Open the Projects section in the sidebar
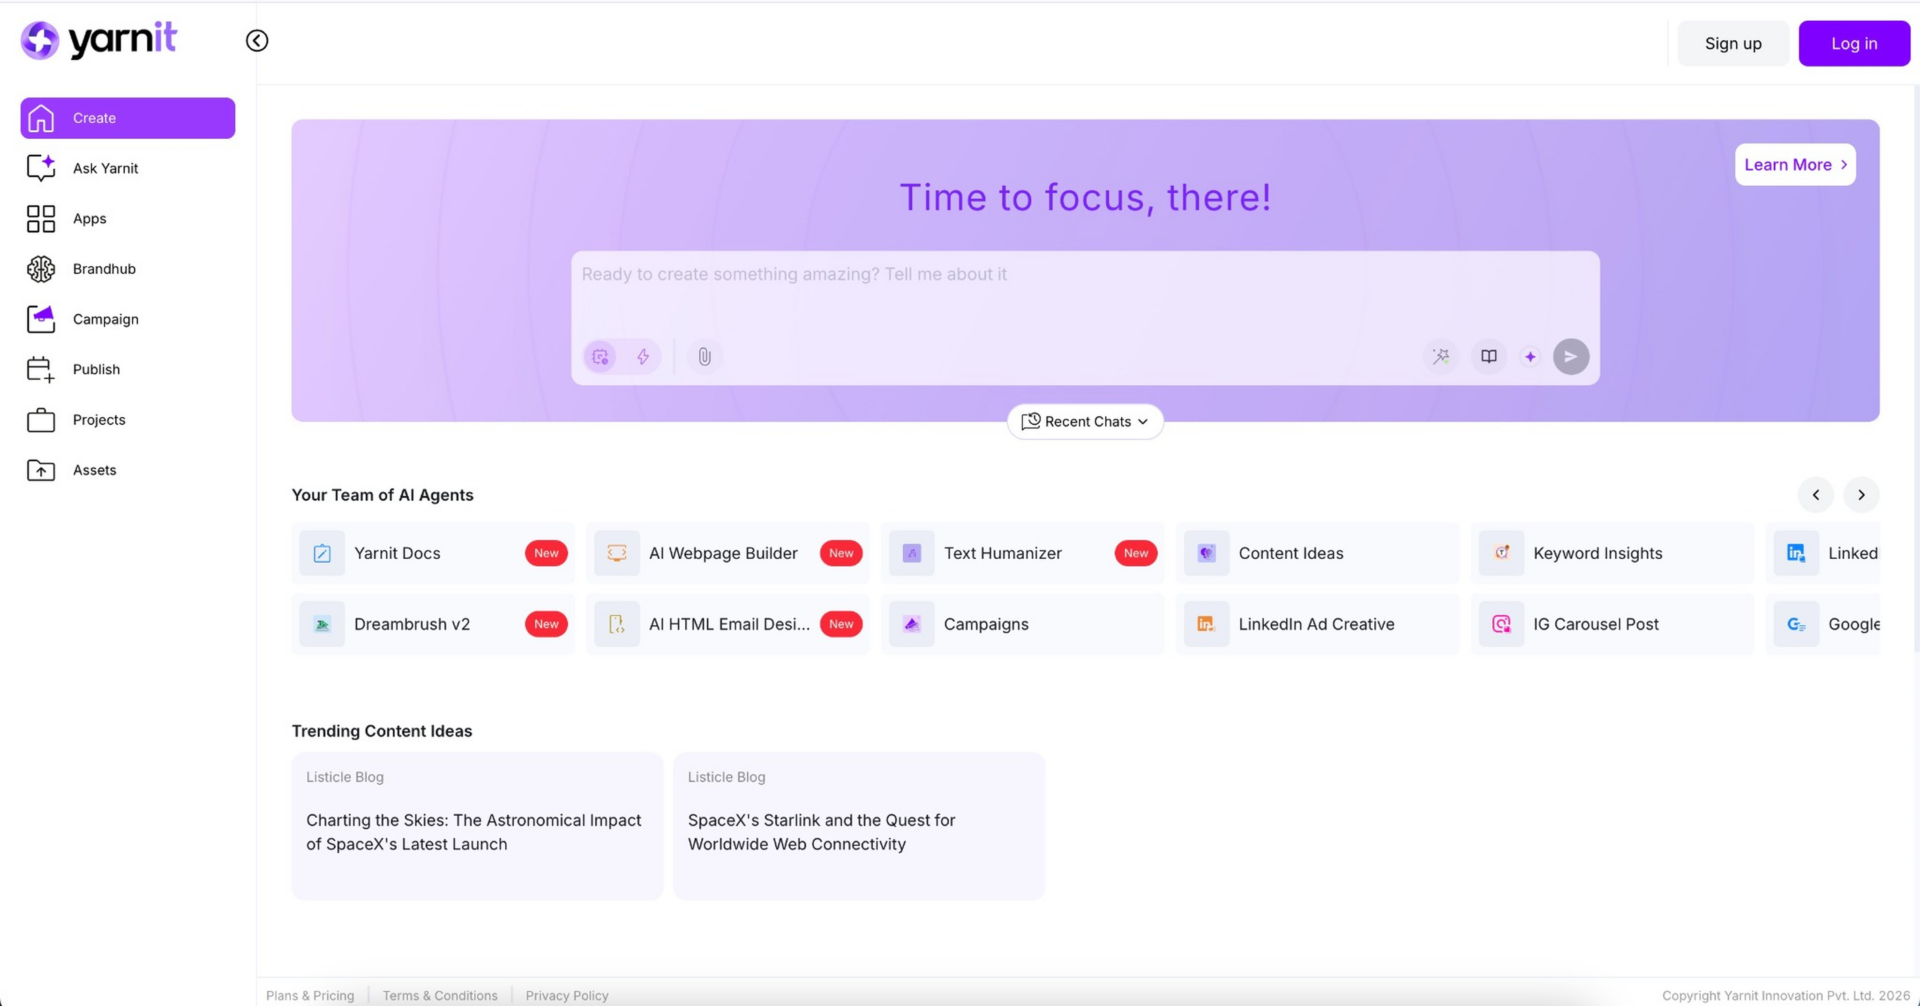 click(99, 420)
